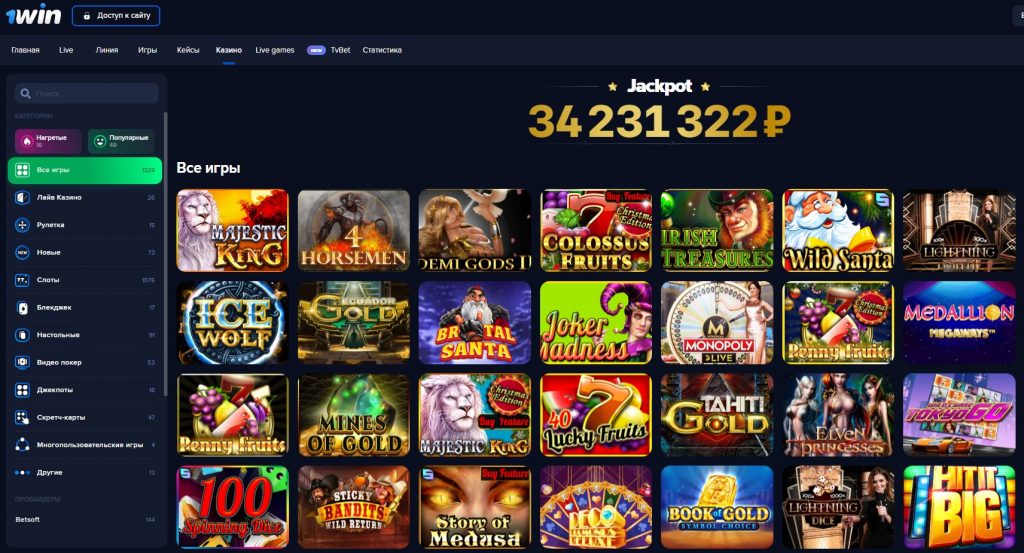The width and height of the screenshot is (1024, 553).
Task: Open the Betsoft provider link
Action: pyautogui.click(x=27, y=520)
